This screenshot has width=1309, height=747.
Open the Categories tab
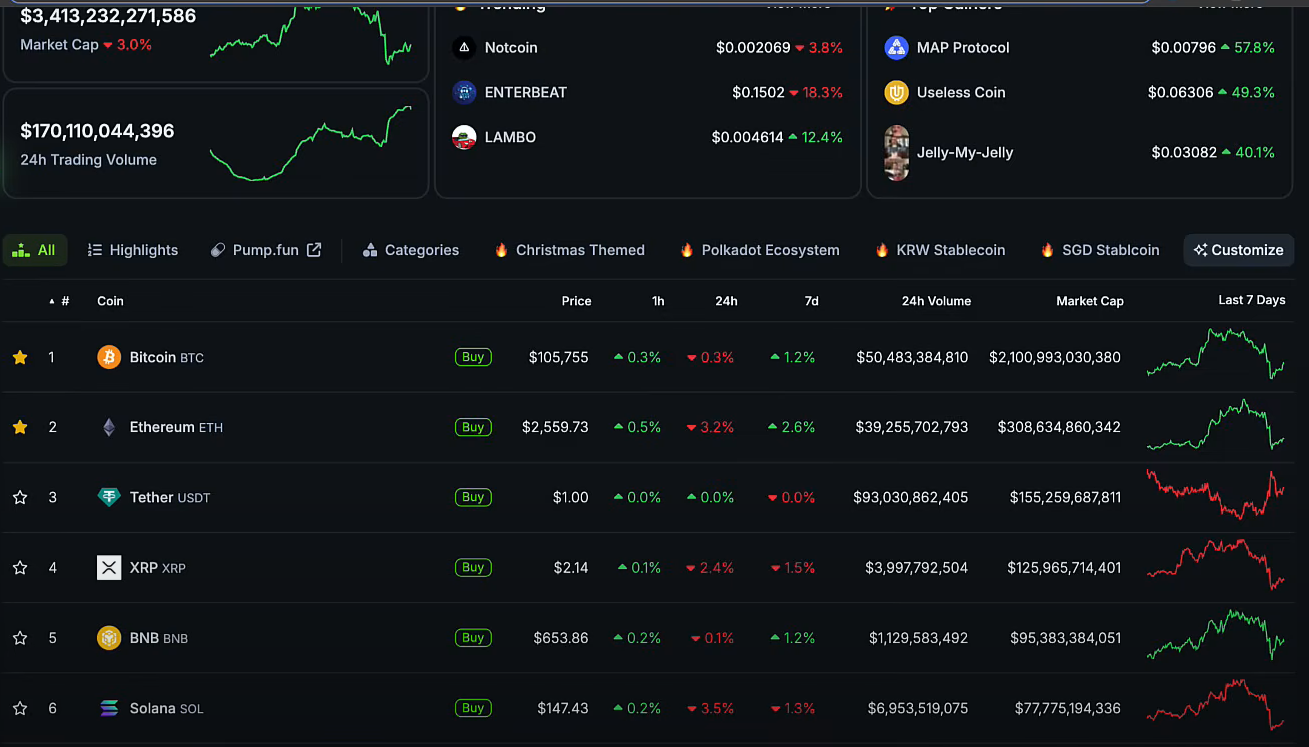[x=411, y=250]
